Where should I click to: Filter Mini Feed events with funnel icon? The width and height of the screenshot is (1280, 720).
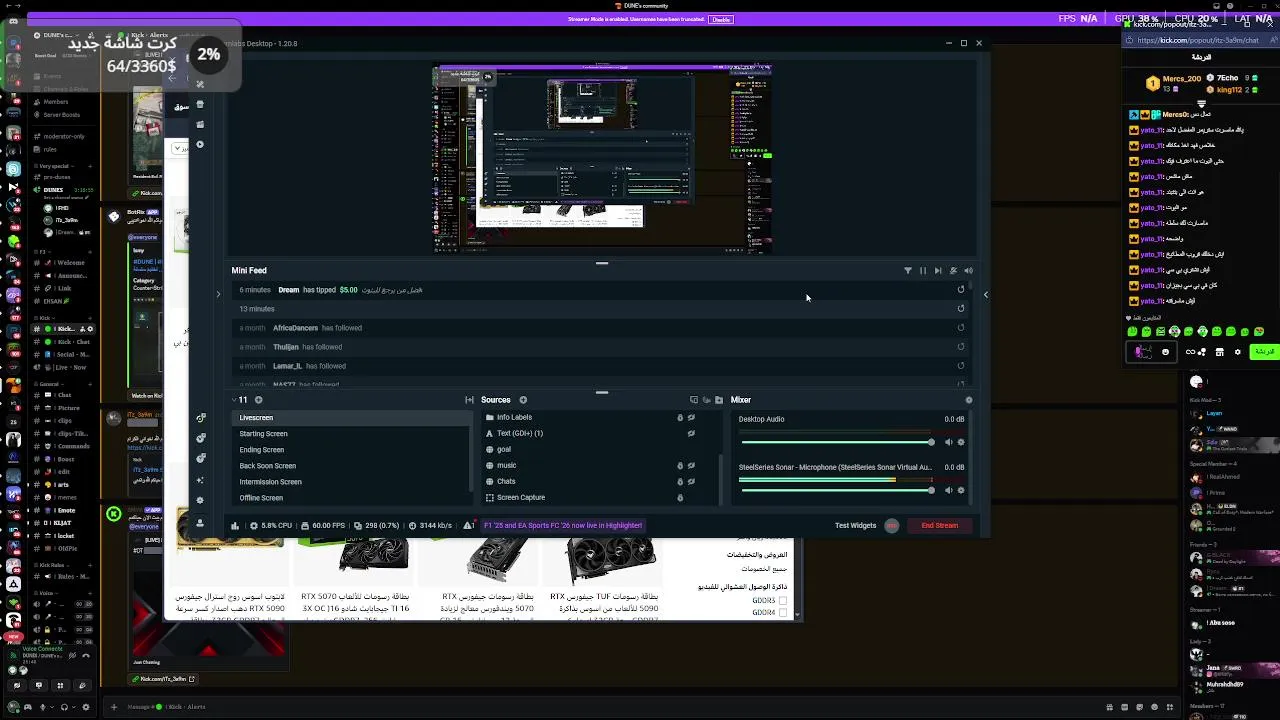pyautogui.click(x=908, y=271)
